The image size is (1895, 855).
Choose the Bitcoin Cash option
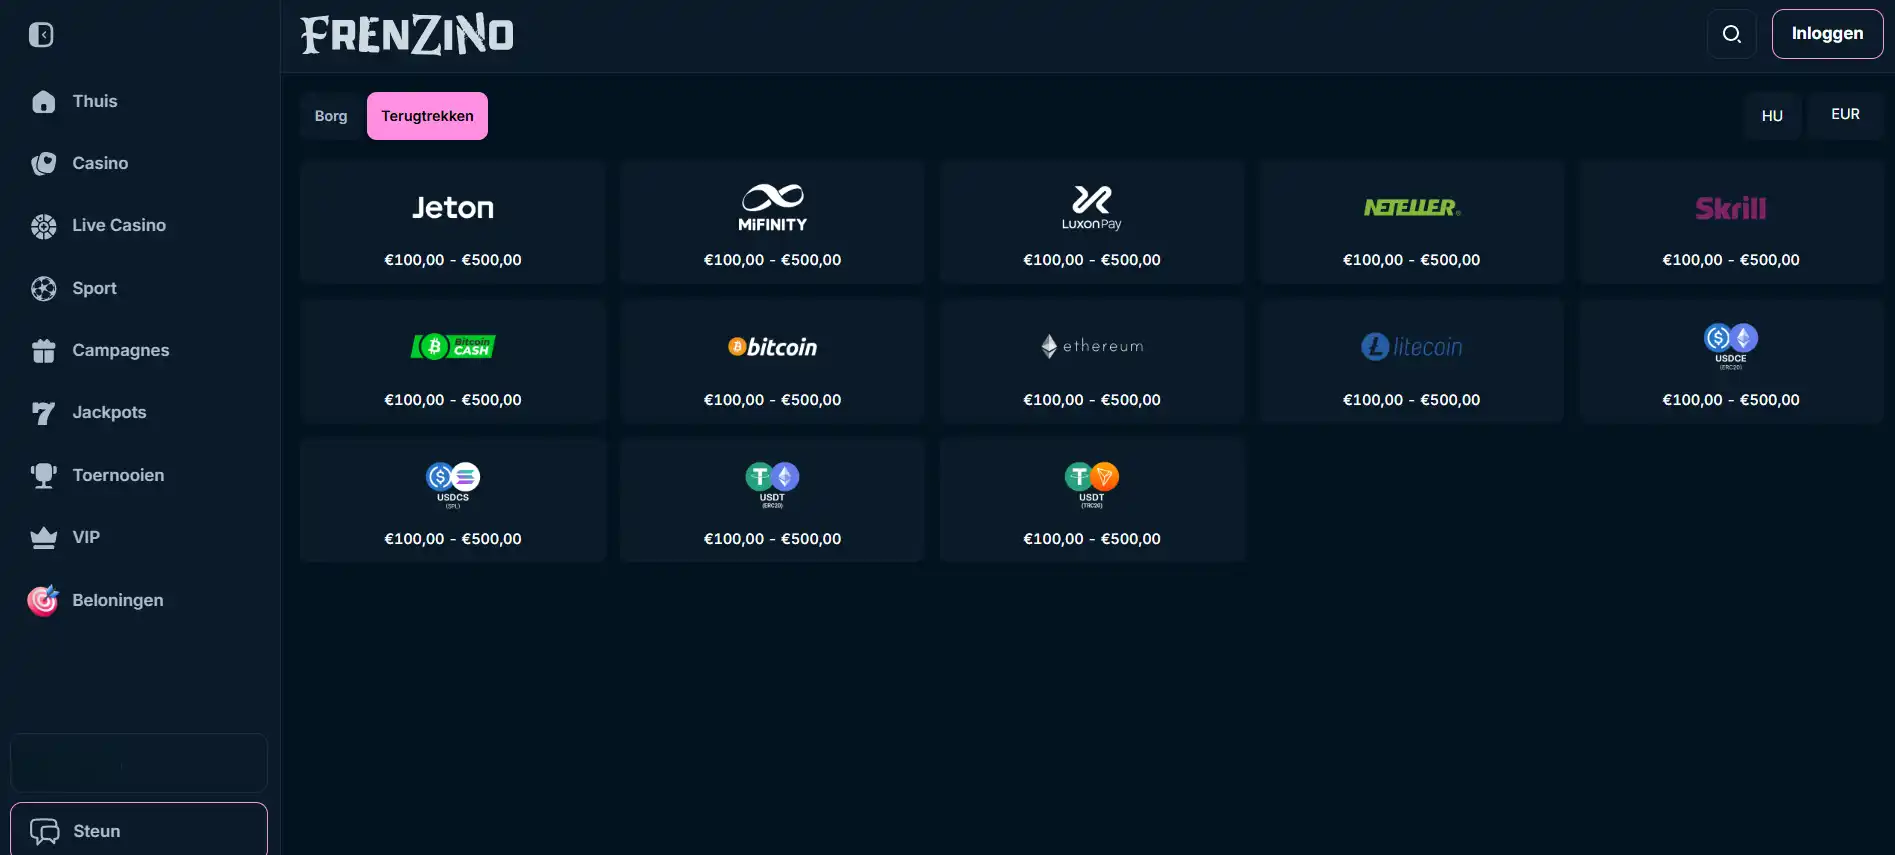pyautogui.click(x=453, y=361)
